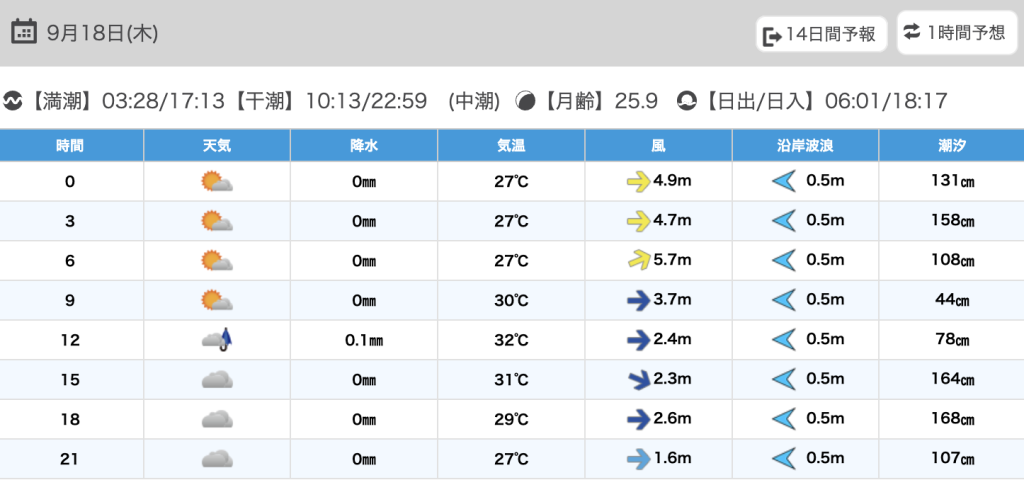
Task: Click the light blue wind arrow at 21時
Action: tap(636, 459)
